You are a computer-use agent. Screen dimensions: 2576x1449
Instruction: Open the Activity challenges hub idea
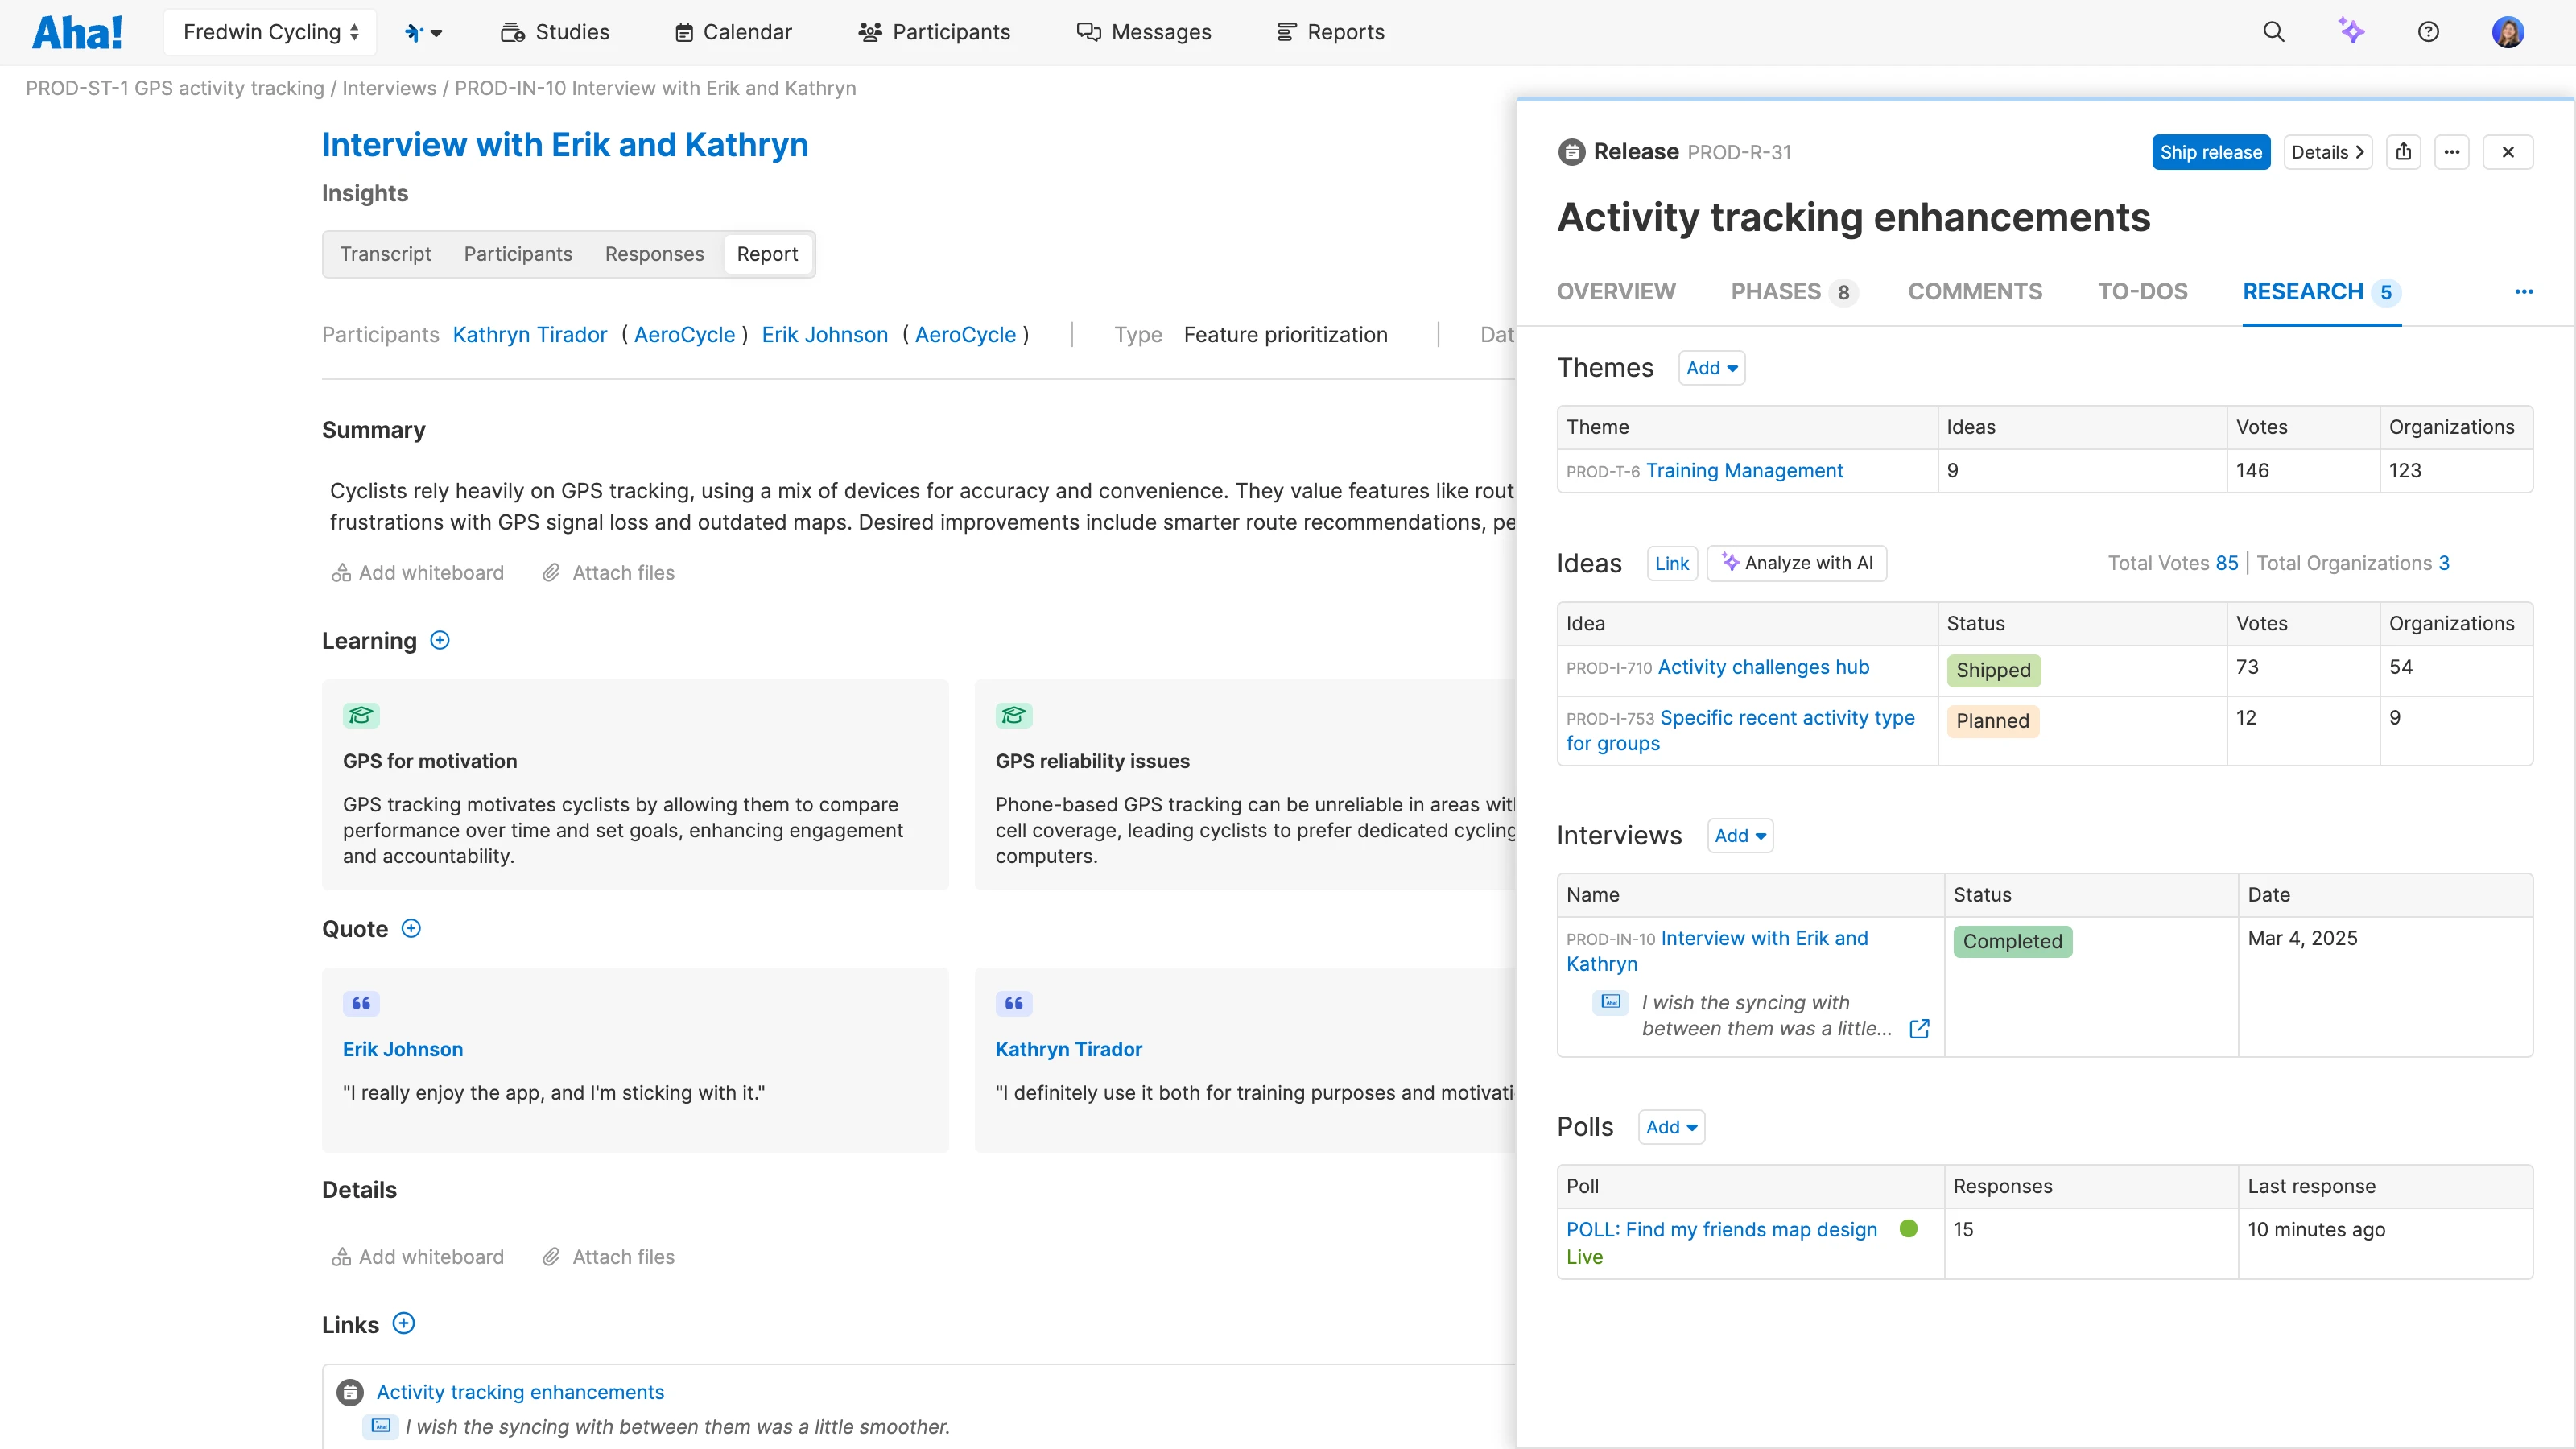point(1762,667)
